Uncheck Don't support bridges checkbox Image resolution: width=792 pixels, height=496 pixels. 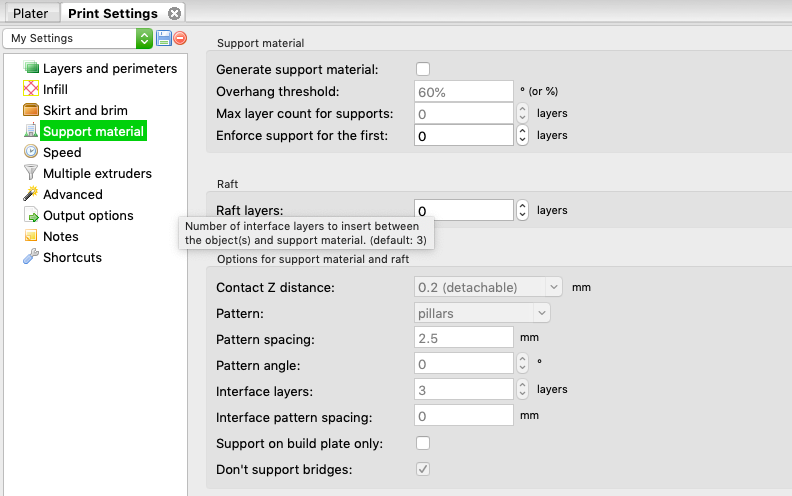tap(423, 469)
